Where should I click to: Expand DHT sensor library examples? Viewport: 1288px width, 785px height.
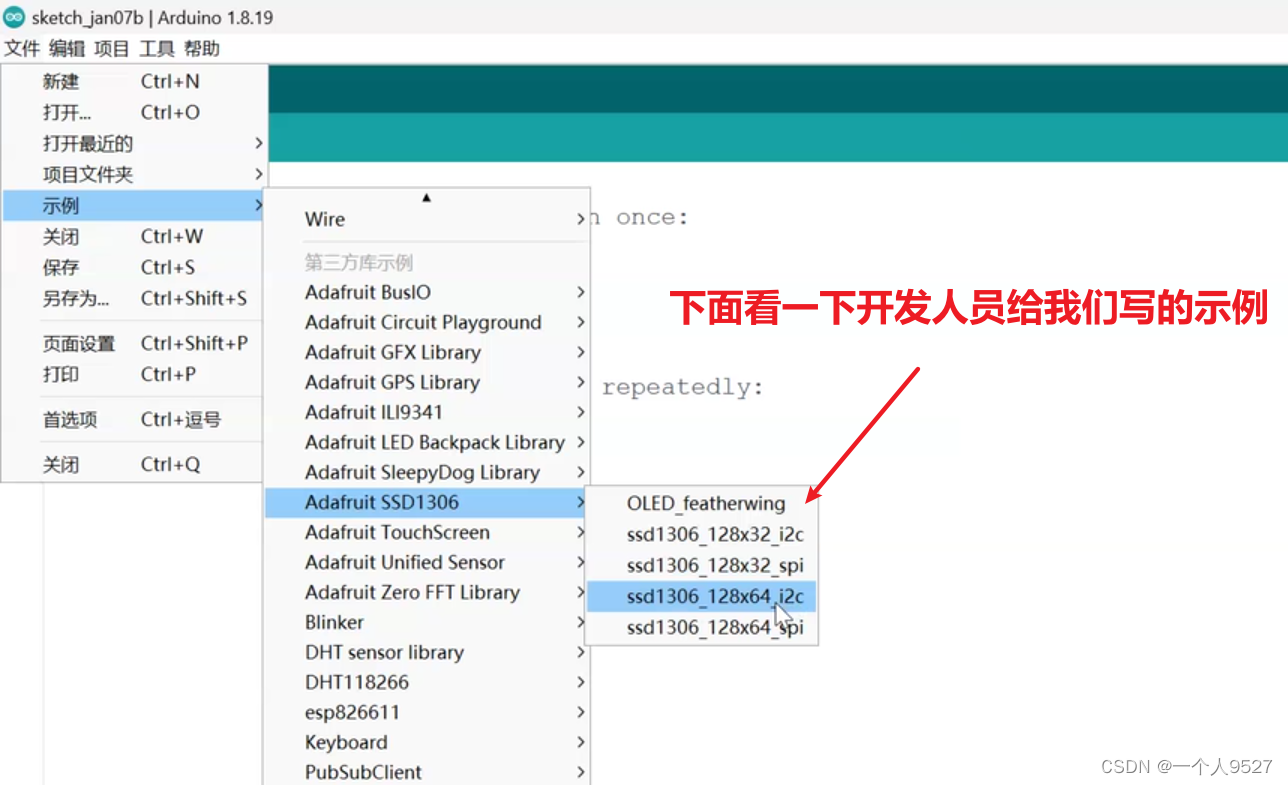tap(426, 653)
